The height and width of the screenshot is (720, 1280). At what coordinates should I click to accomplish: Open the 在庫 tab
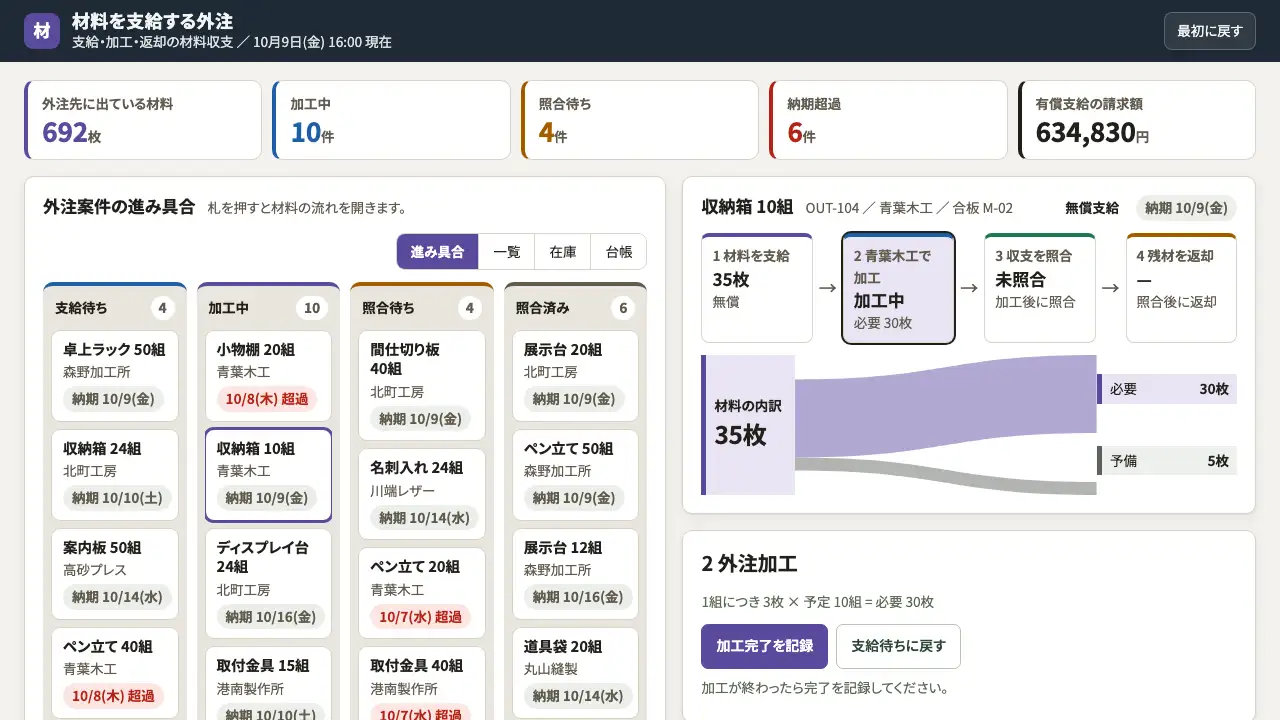coord(563,252)
